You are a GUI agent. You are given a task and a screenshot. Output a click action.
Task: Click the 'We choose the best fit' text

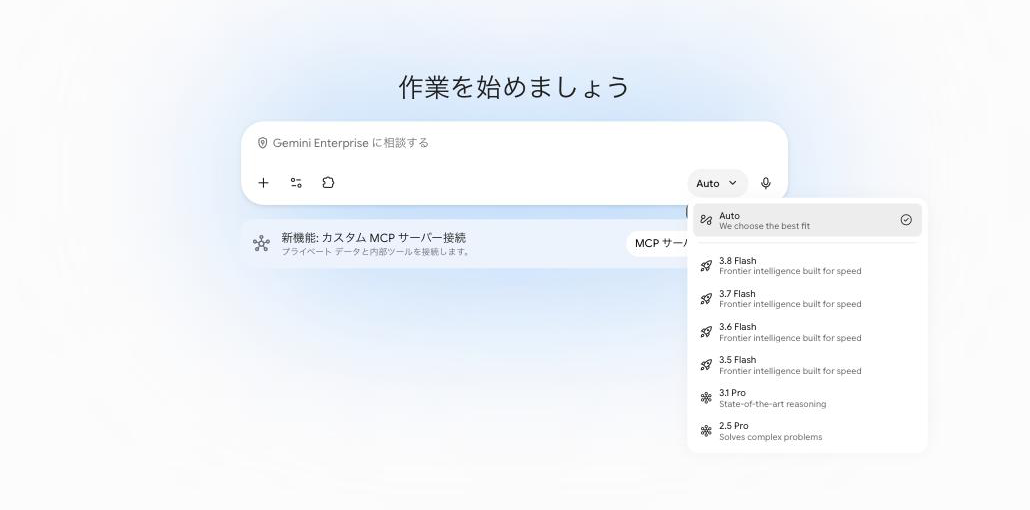pos(764,226)
